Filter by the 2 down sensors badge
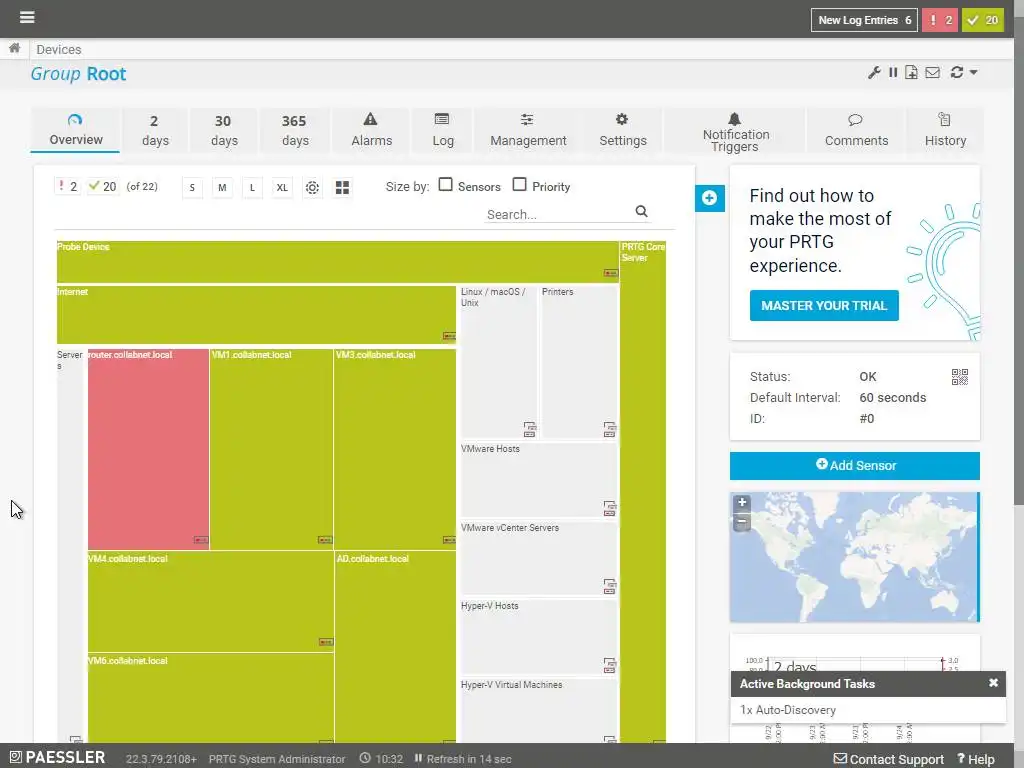 pyautogui.click(x=67, y=187)
